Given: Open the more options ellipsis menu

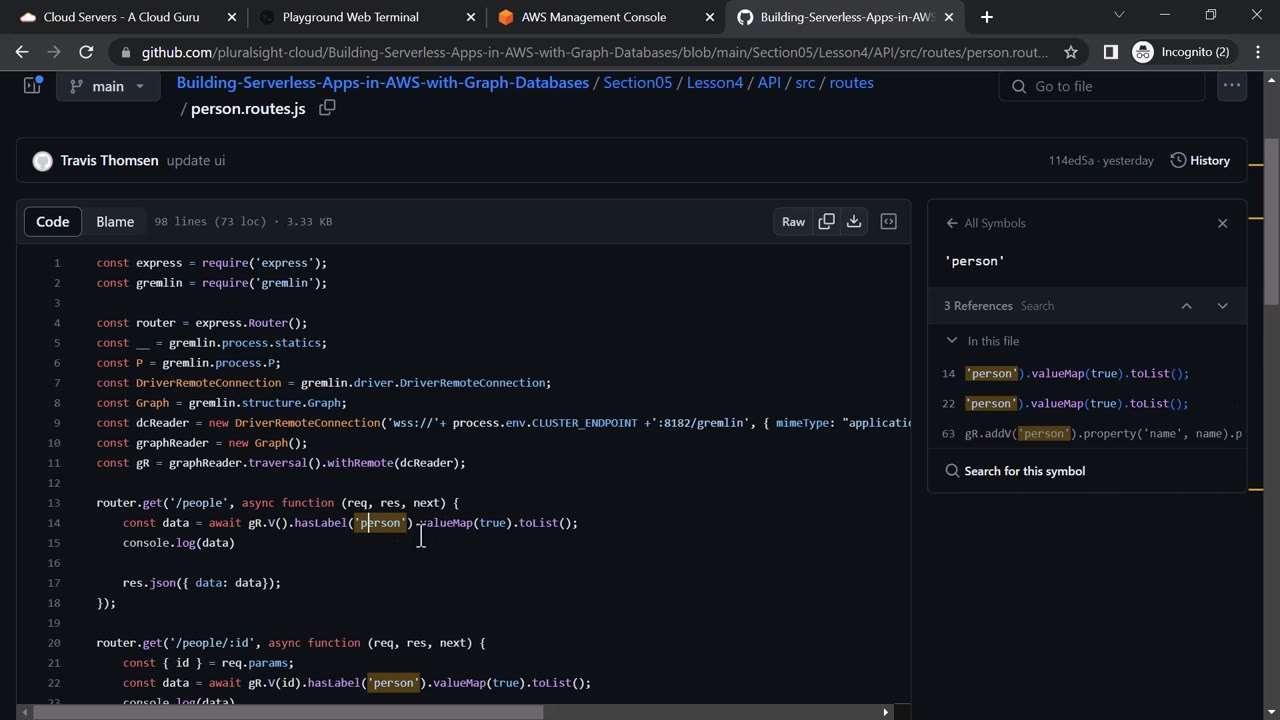Looking at the screenshot, I should click(1231, 86).
